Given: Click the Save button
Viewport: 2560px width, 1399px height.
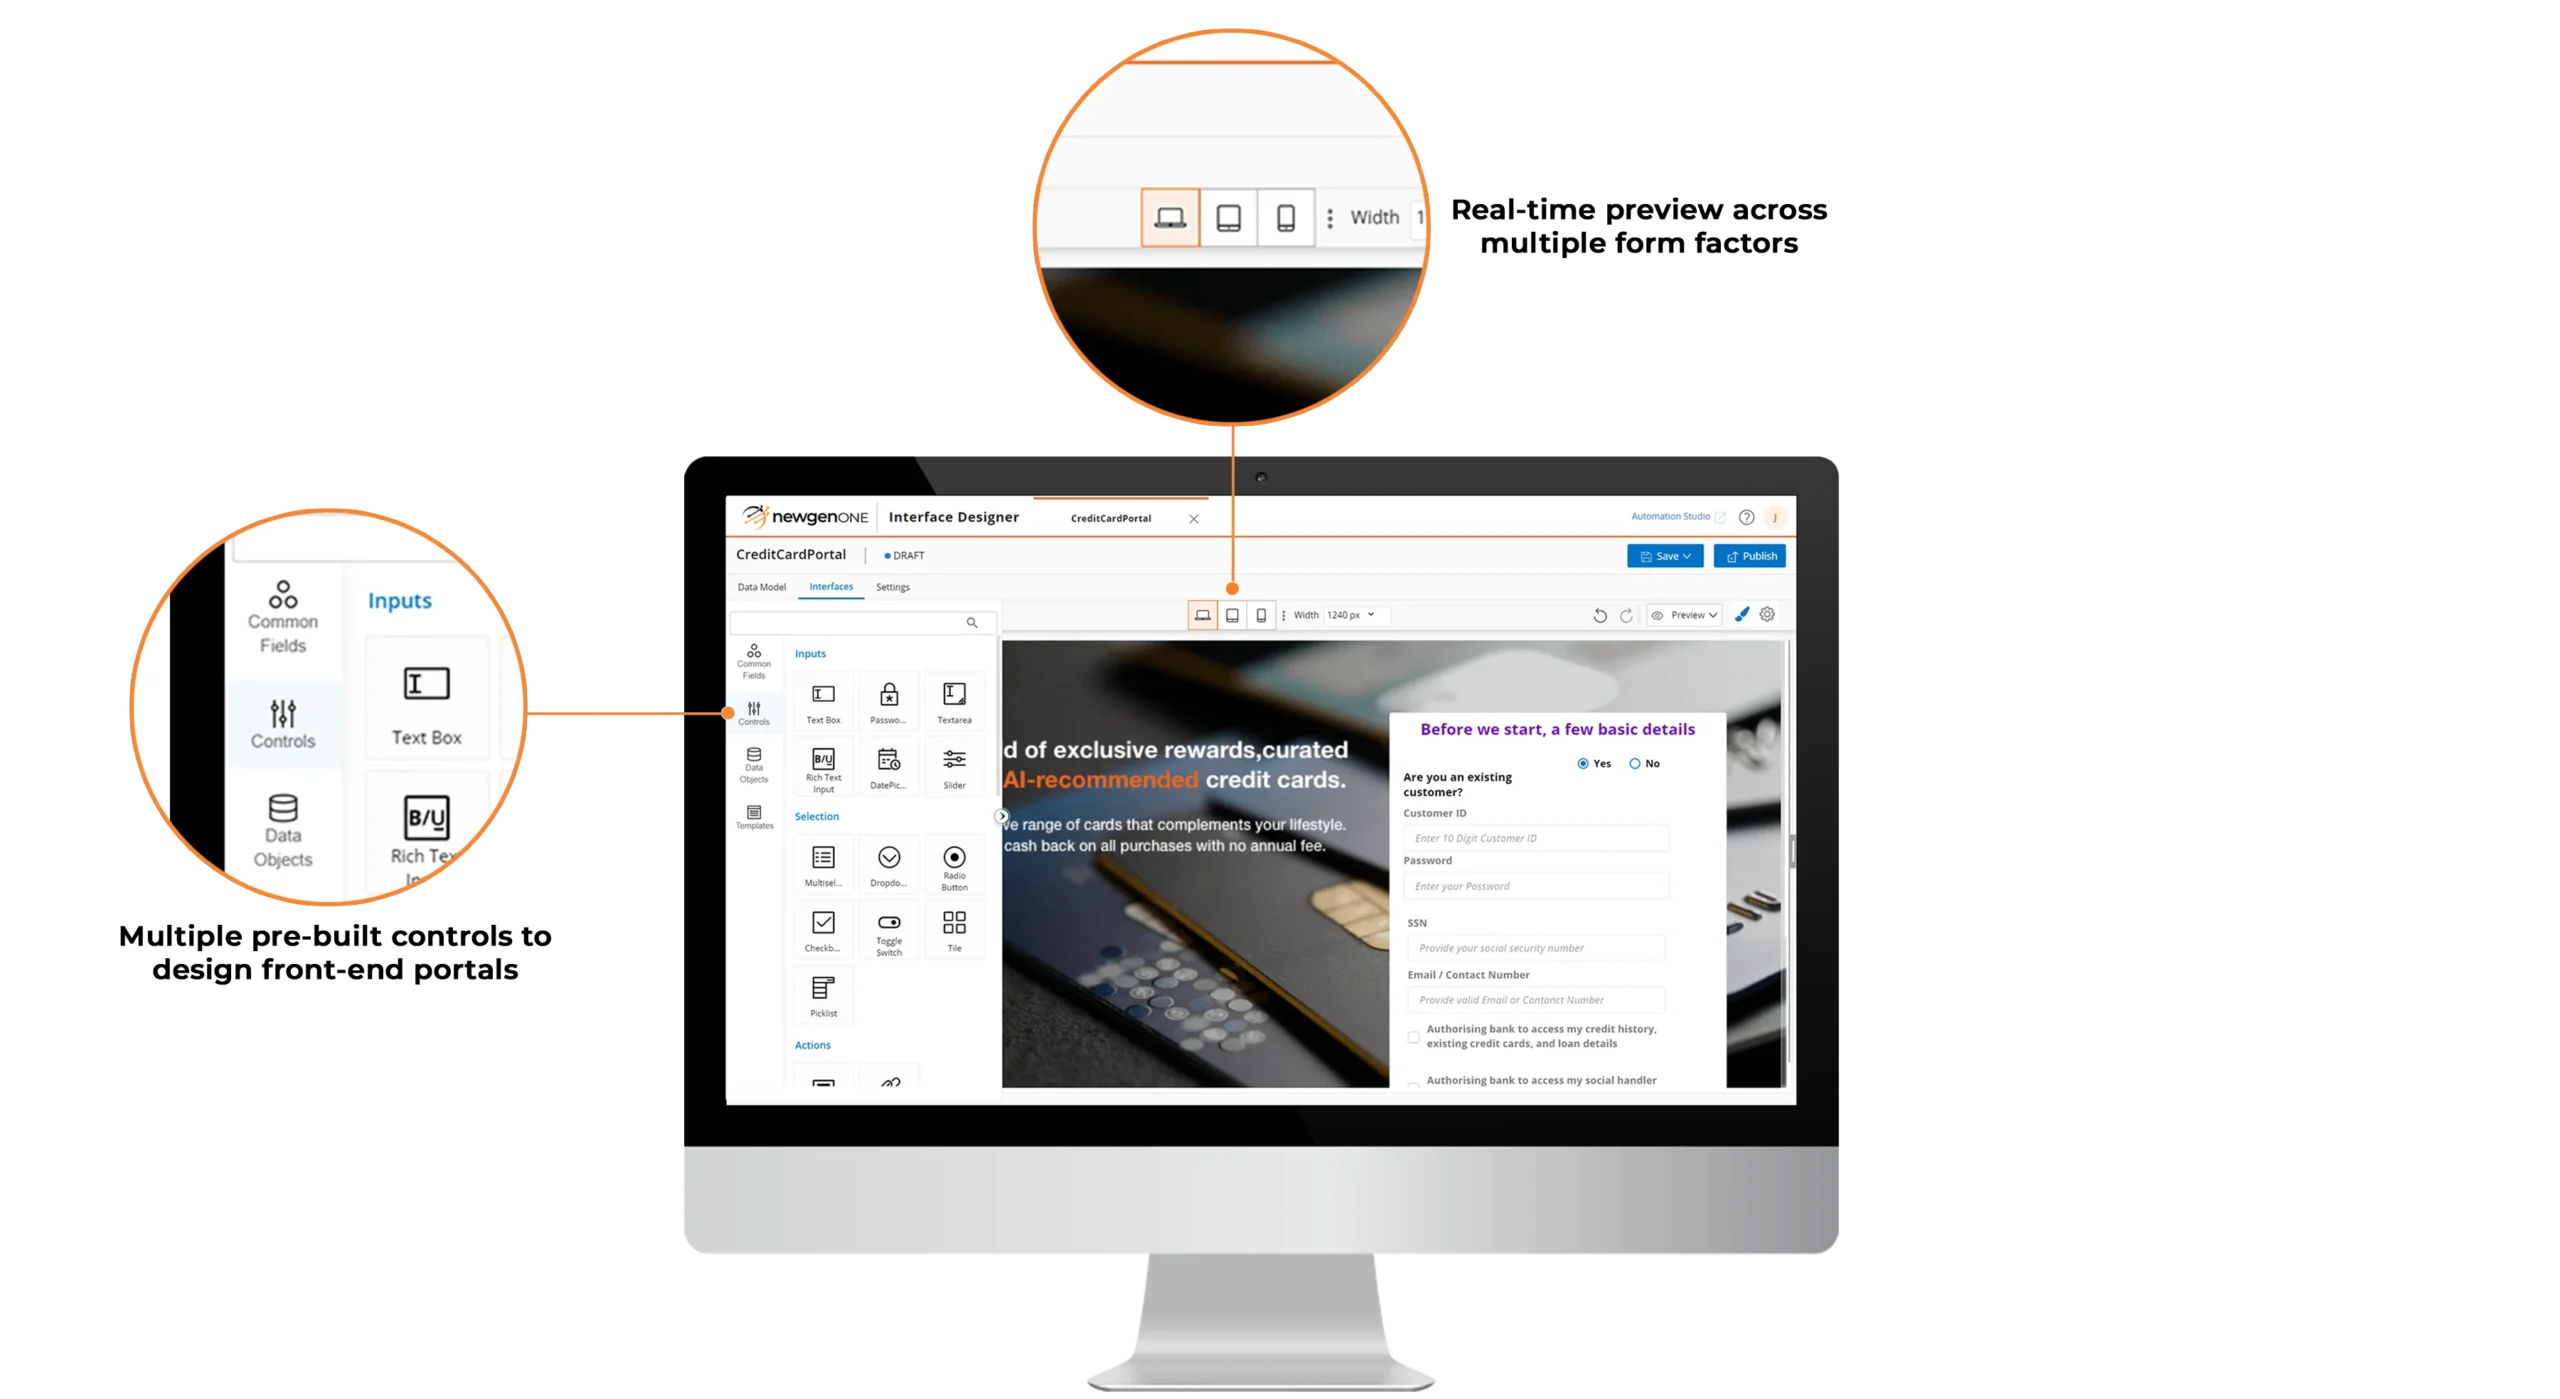Looking at the screenshot, I should point(1662,555).
